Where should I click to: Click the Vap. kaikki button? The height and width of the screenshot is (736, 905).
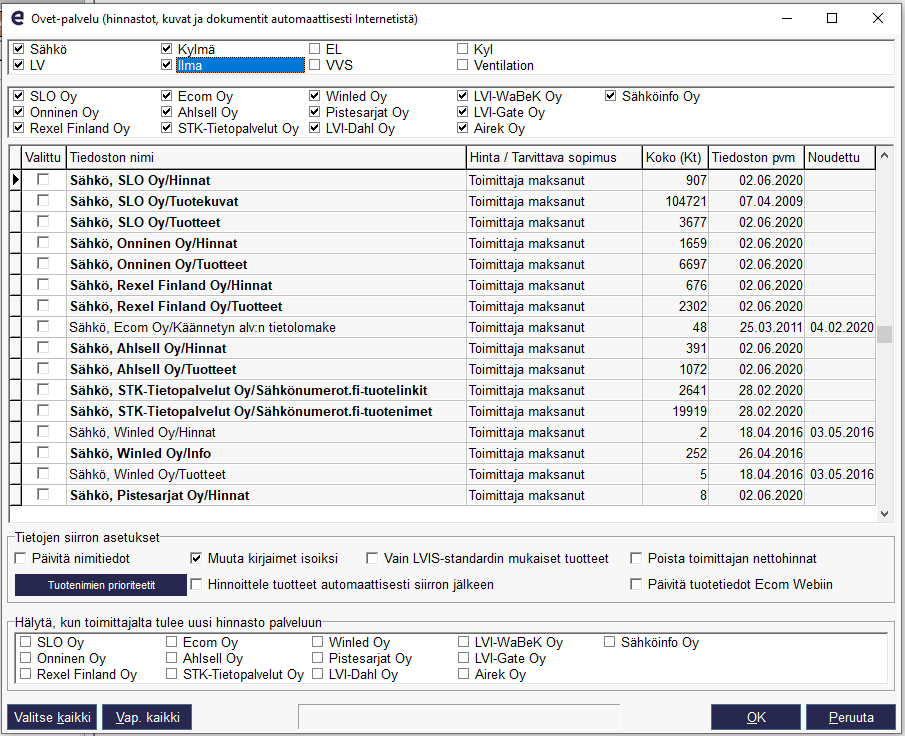tap(147, 717)
